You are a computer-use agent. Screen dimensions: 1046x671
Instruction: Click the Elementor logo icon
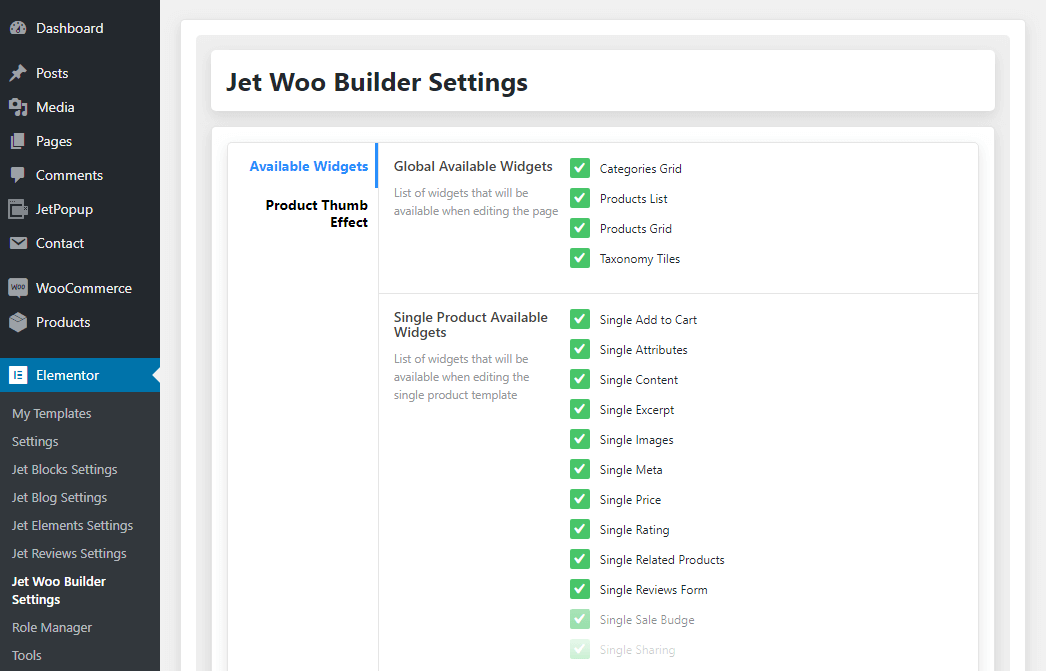[x=18, y=375]
